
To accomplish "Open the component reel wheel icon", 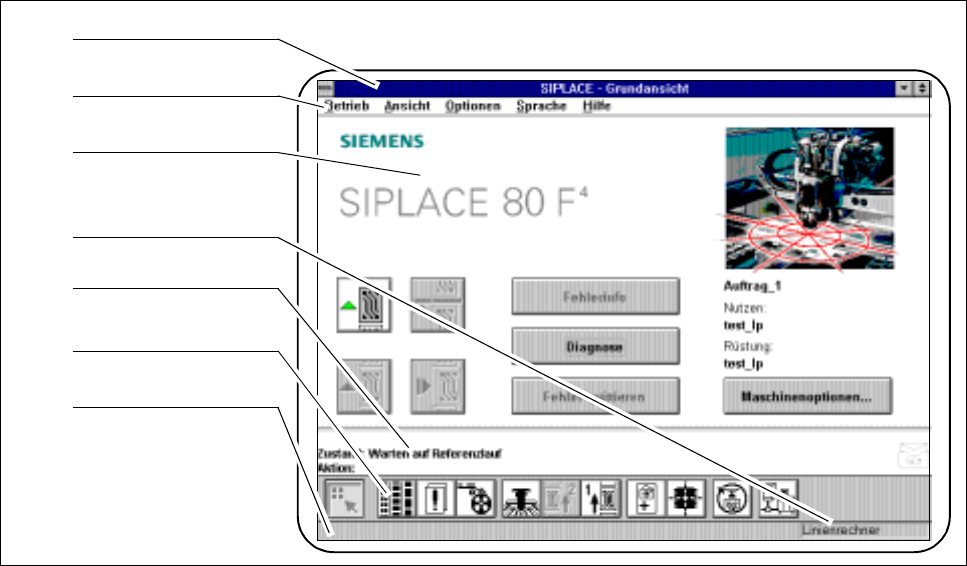I will point(475,498).
